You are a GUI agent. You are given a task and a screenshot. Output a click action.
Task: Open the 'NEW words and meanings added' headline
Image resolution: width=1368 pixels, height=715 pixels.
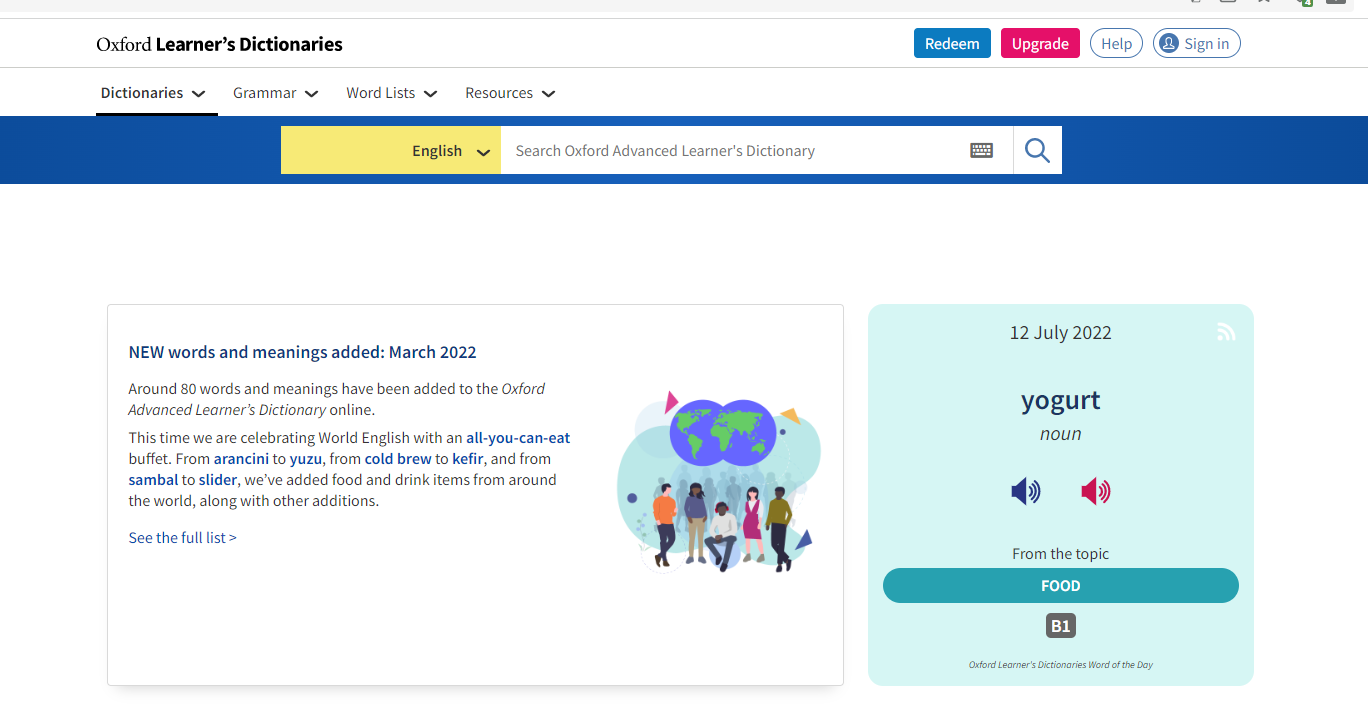click(302, 352)
